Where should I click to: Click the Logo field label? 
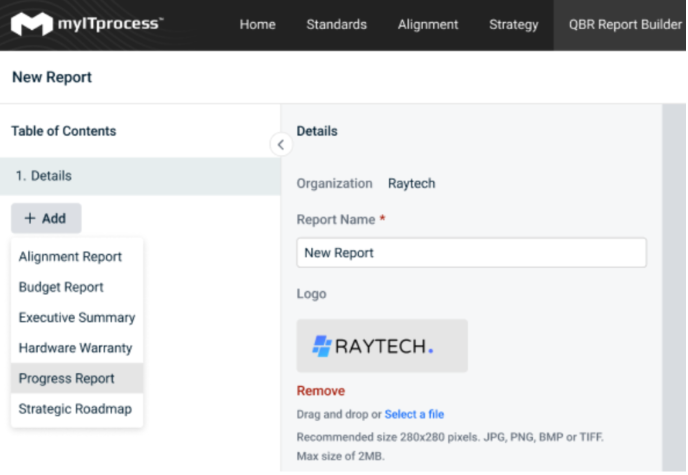pyautogui.click(x=312, y=294)
